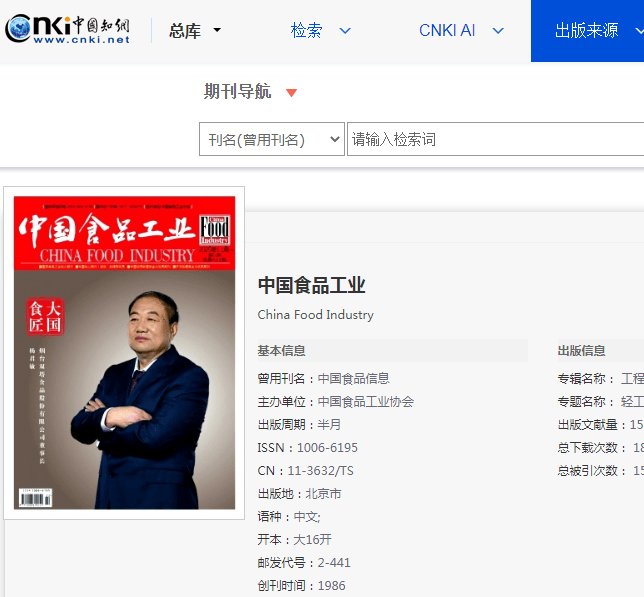This screenshot has height=597, width=644.
Task: Open the 刊名(曾用刊名) search field selector
Action: coord(272,139)
